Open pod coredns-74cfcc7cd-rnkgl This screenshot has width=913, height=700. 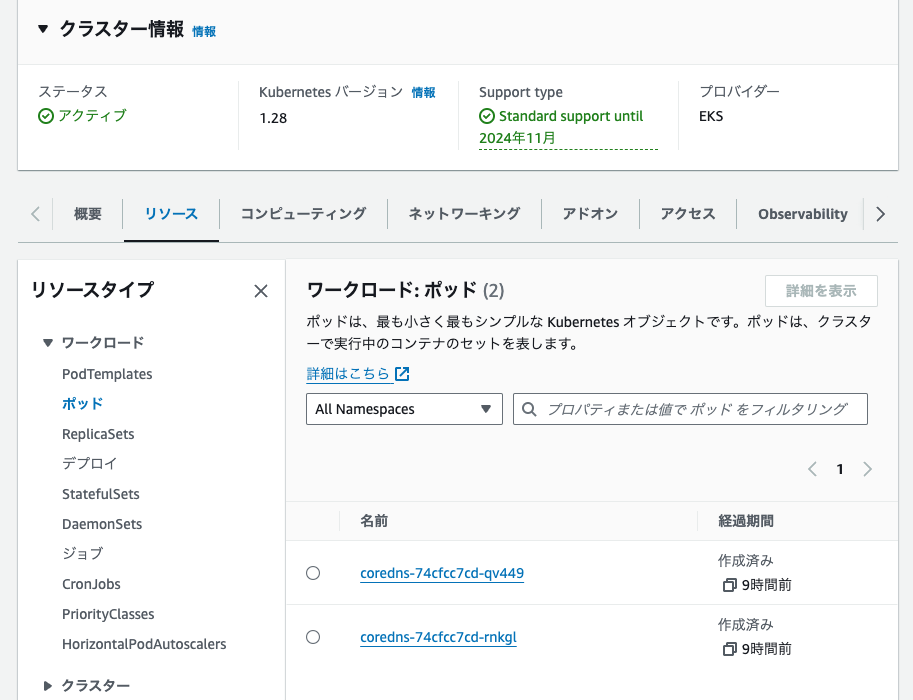[x=438, y=637]
